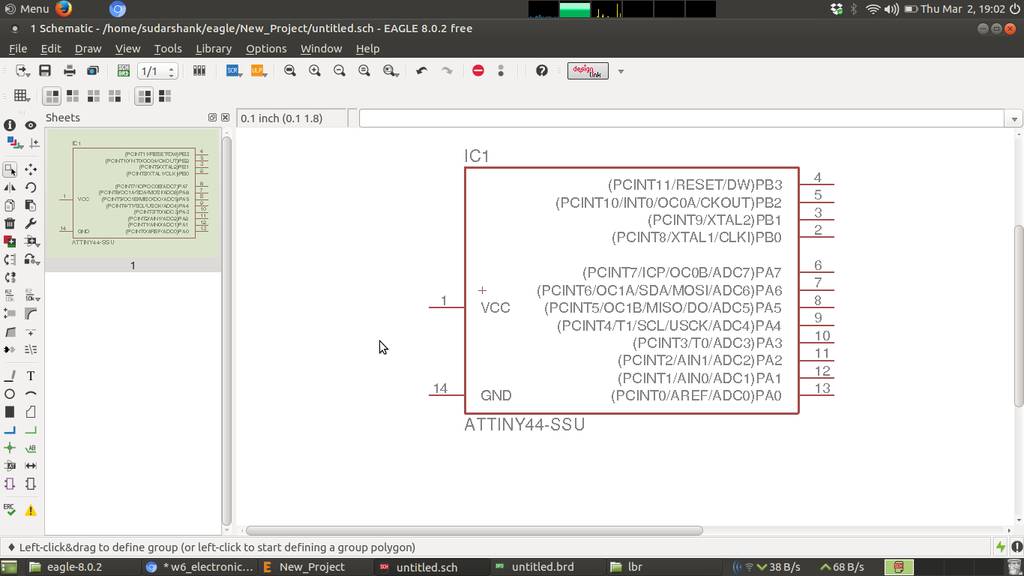Open the Edit menu
Screen dimensions: 1024x576
pyautogui.click(x=50, y=48)
